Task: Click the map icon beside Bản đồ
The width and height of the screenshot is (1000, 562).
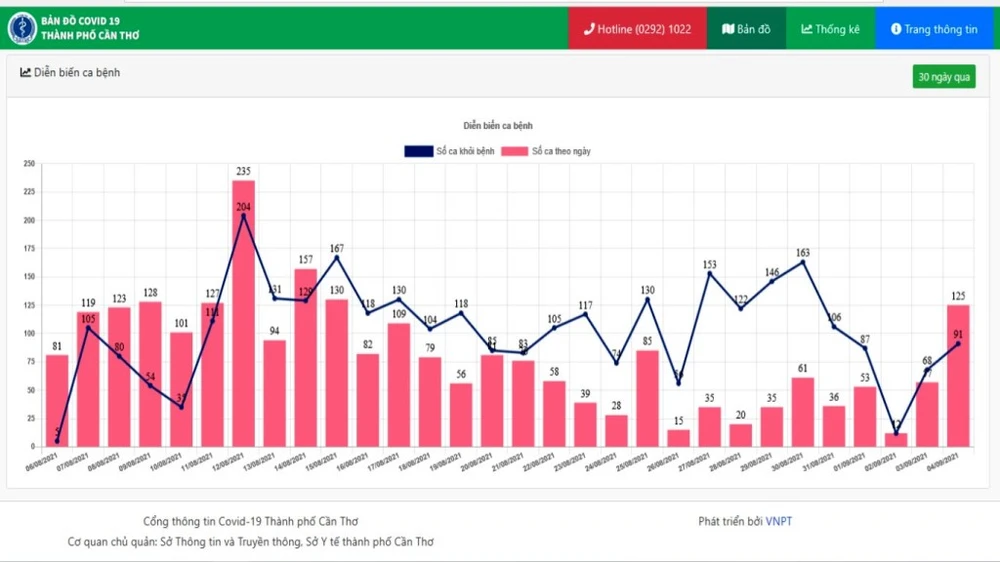Action: 728,29
